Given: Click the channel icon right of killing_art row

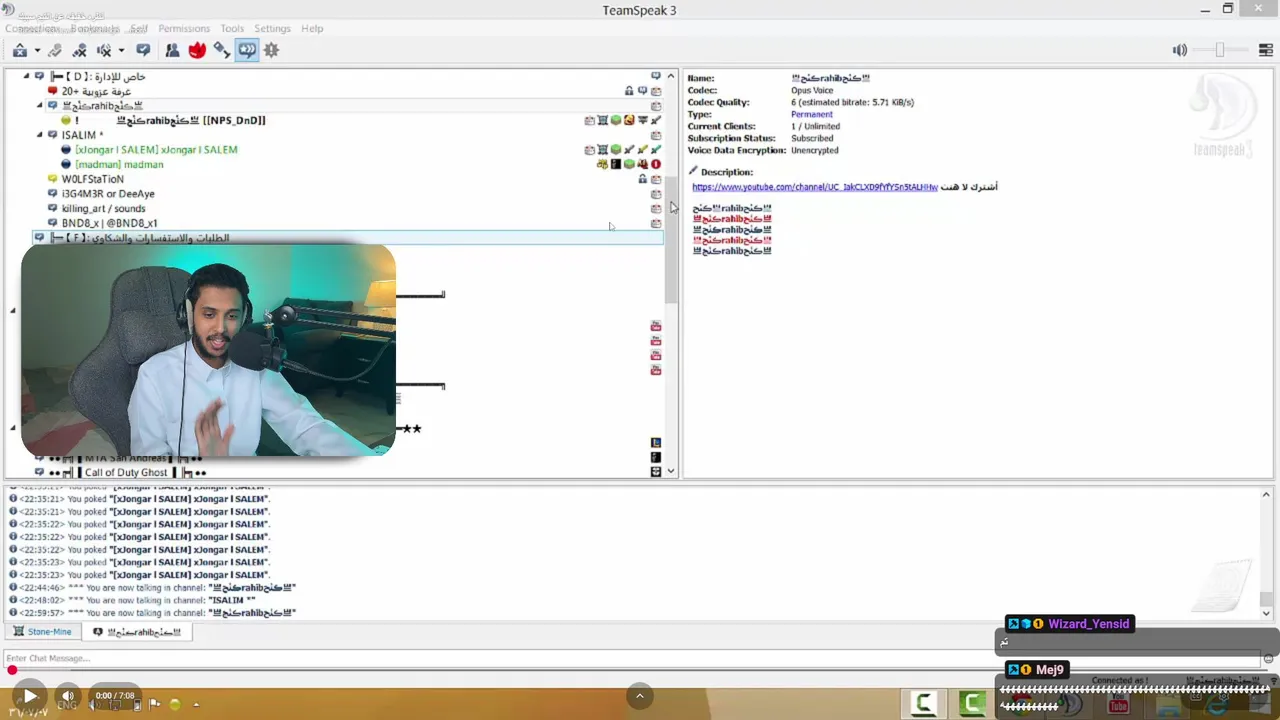Looking at the screenshot, I should 656,208.
